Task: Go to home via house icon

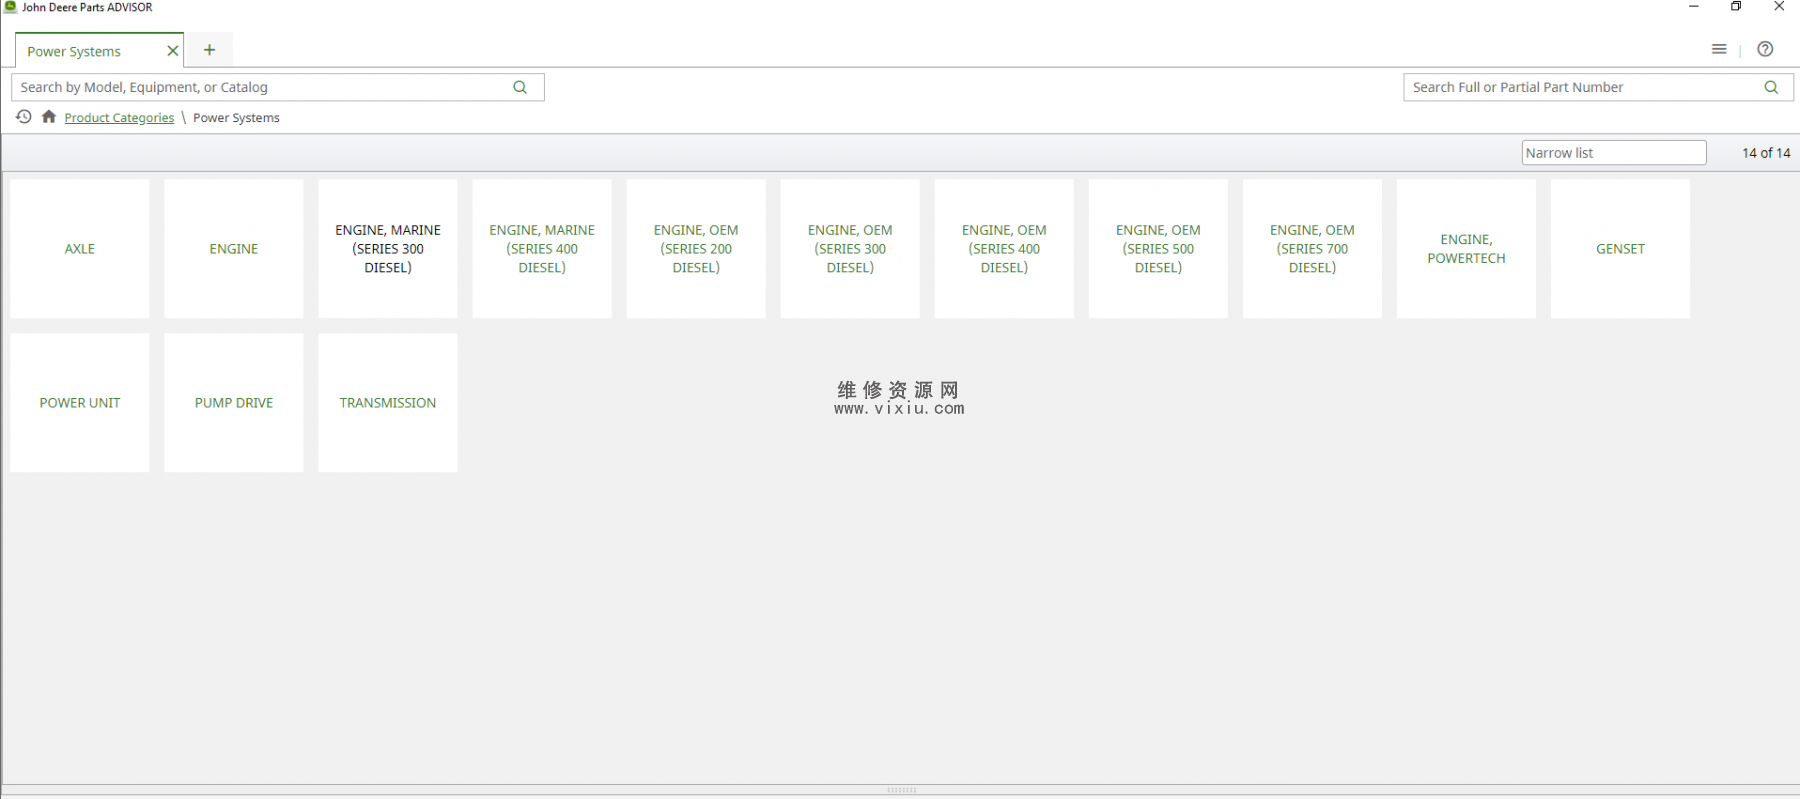Action: [x=49, y=117]
